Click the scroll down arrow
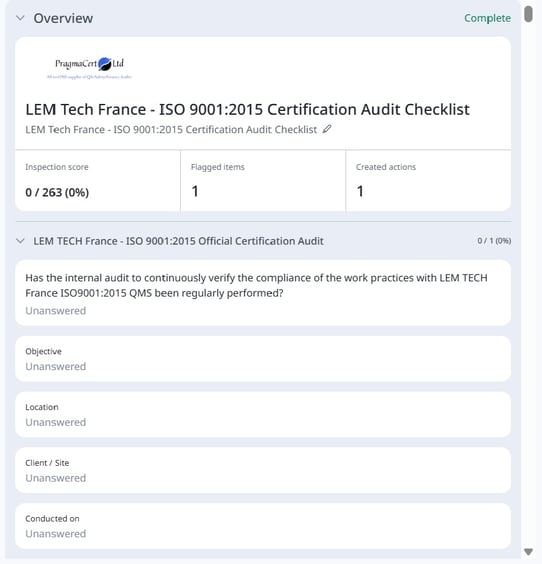The image size is (542, 564). click(528, 551)
